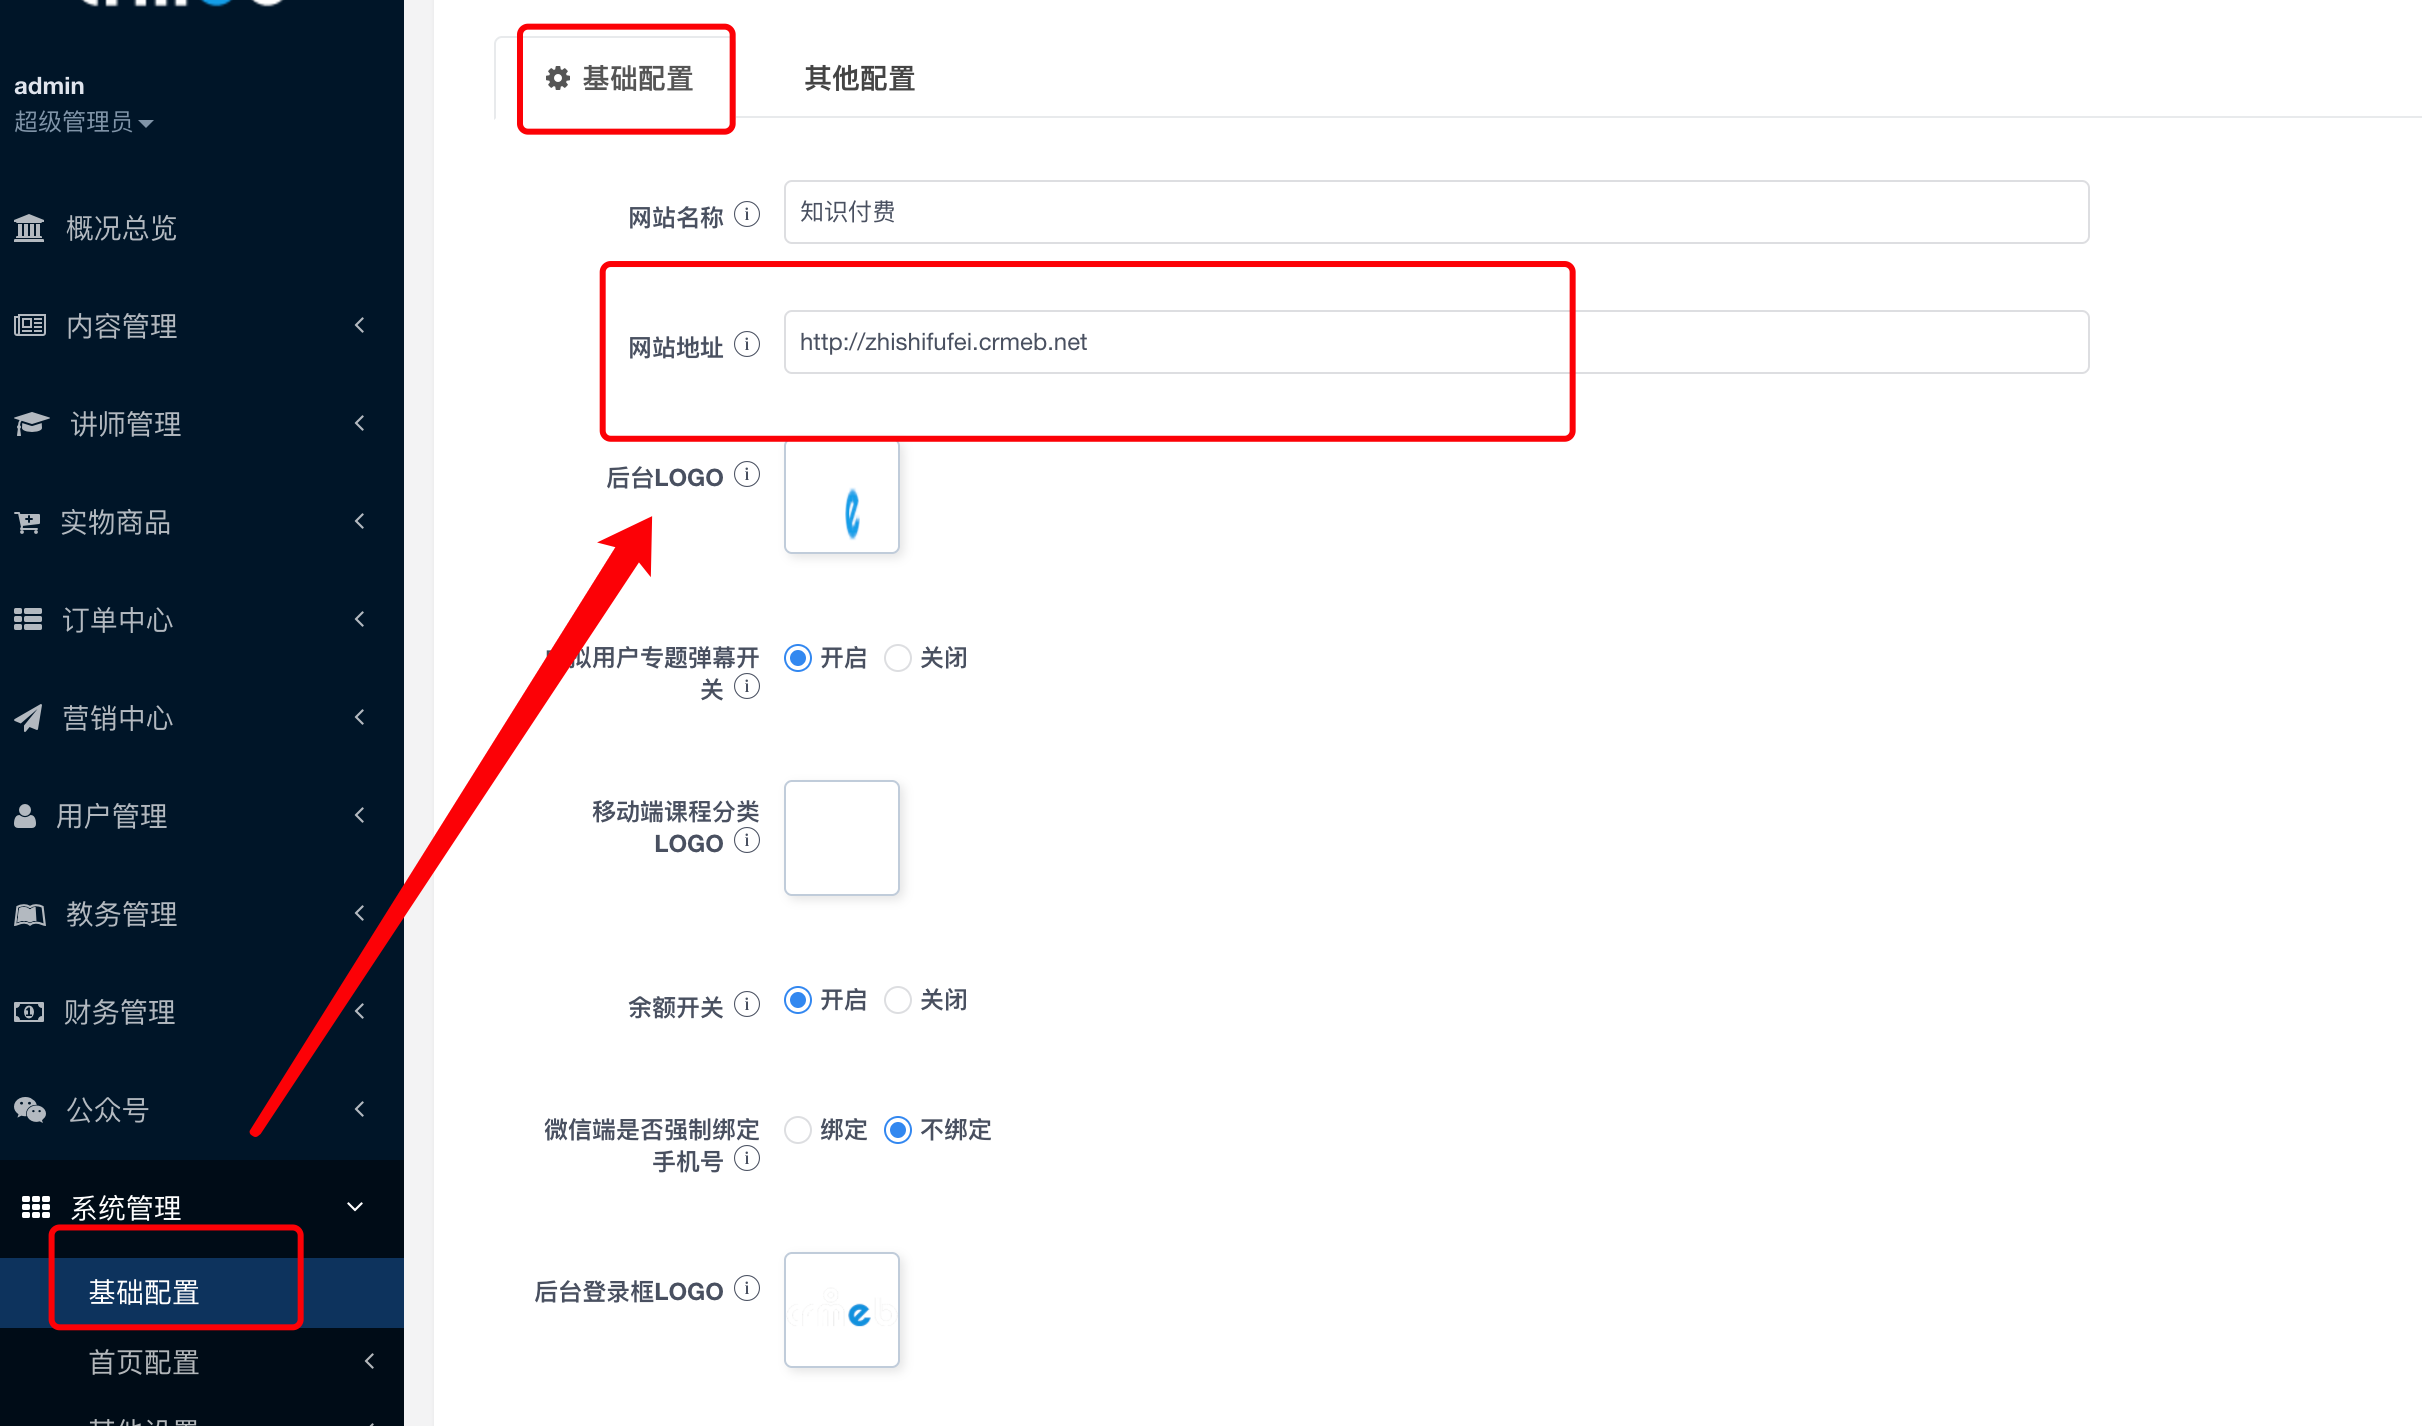Image resolution: width=2422 pixels, height=1426 pixels.
Task: Click info icon next to 后台登录框LOGO
Action: click(x=747, y=1288)
